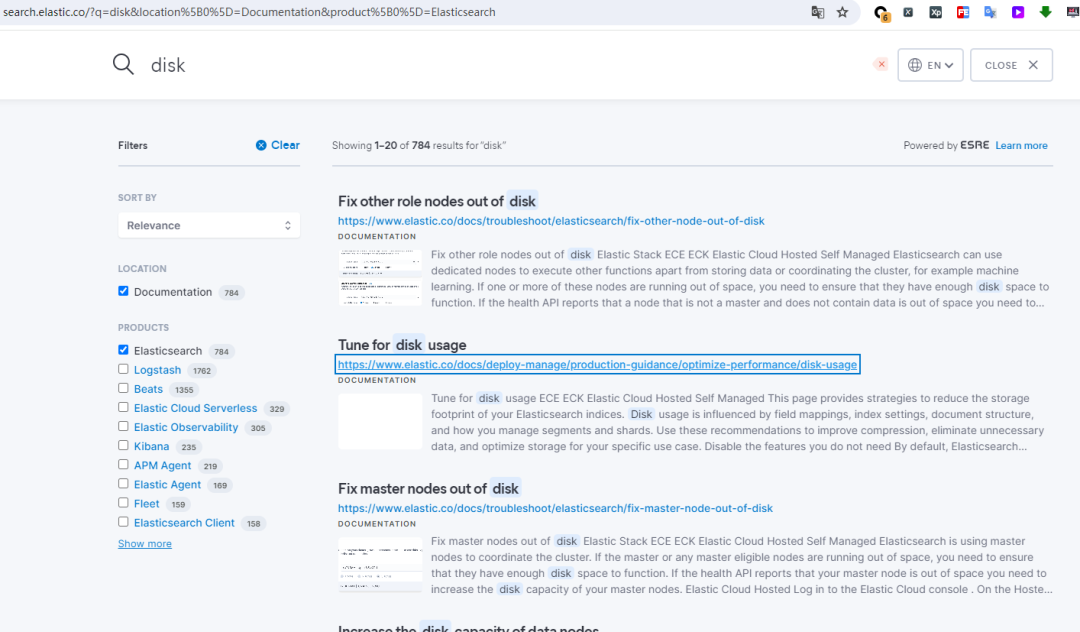Uncheck the Elasticsearch product checkbox
This screenshot has width=1080, height=632.
pos(123,350)
